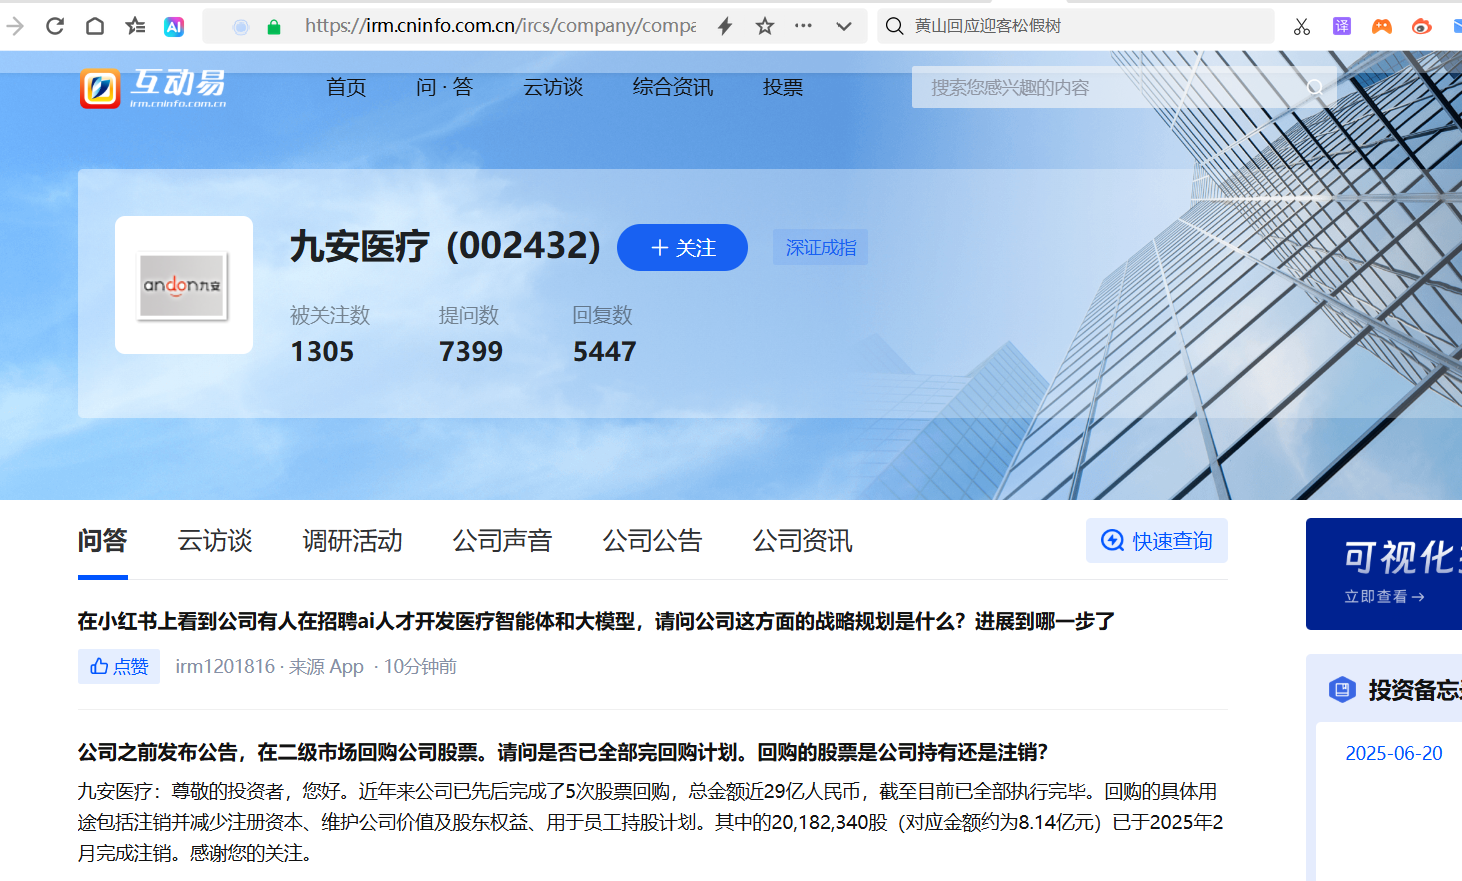
Task: Click the user name irm1201816
Action: pos(225,667)
